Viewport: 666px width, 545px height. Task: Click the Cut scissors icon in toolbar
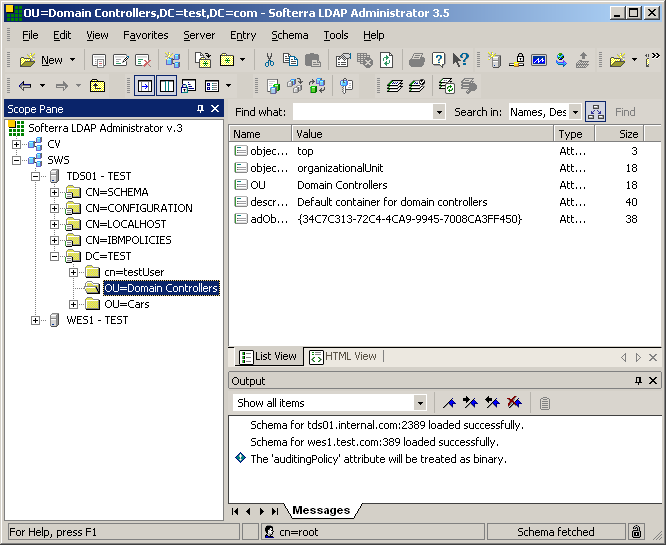269,60
